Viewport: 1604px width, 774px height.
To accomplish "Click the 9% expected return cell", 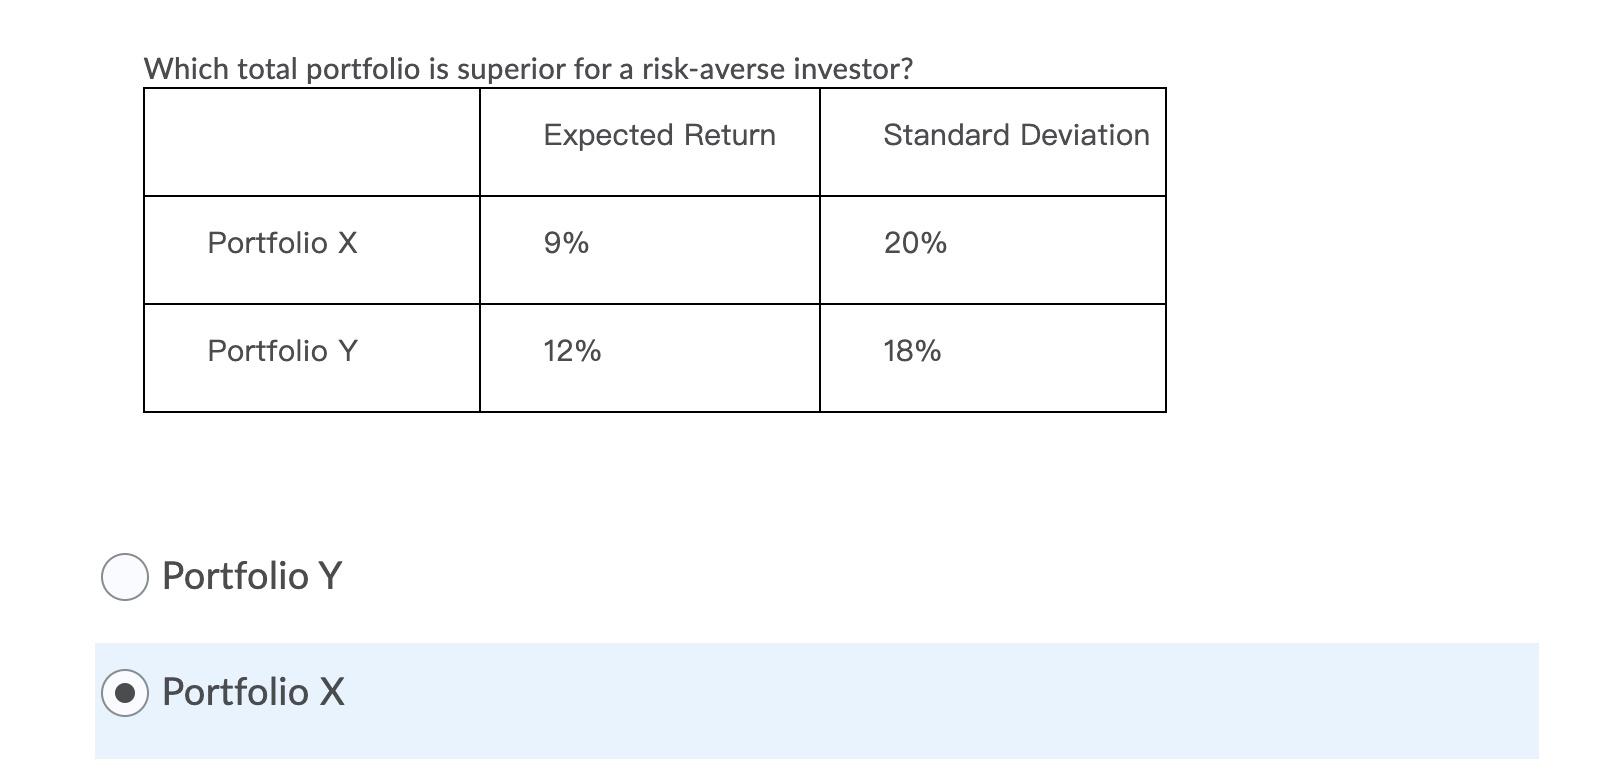I will point(563,242).
